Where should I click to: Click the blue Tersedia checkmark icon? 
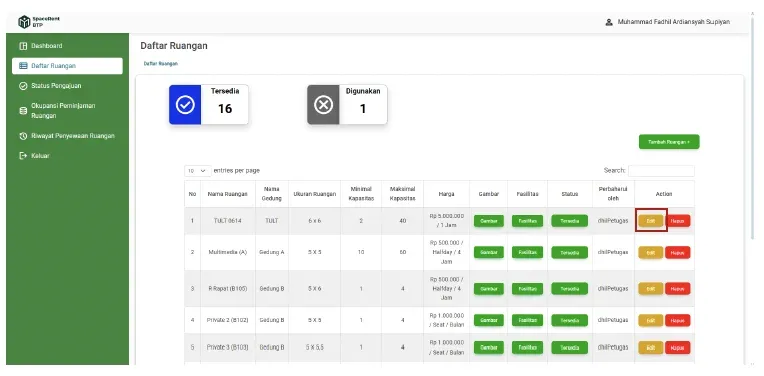185,105
